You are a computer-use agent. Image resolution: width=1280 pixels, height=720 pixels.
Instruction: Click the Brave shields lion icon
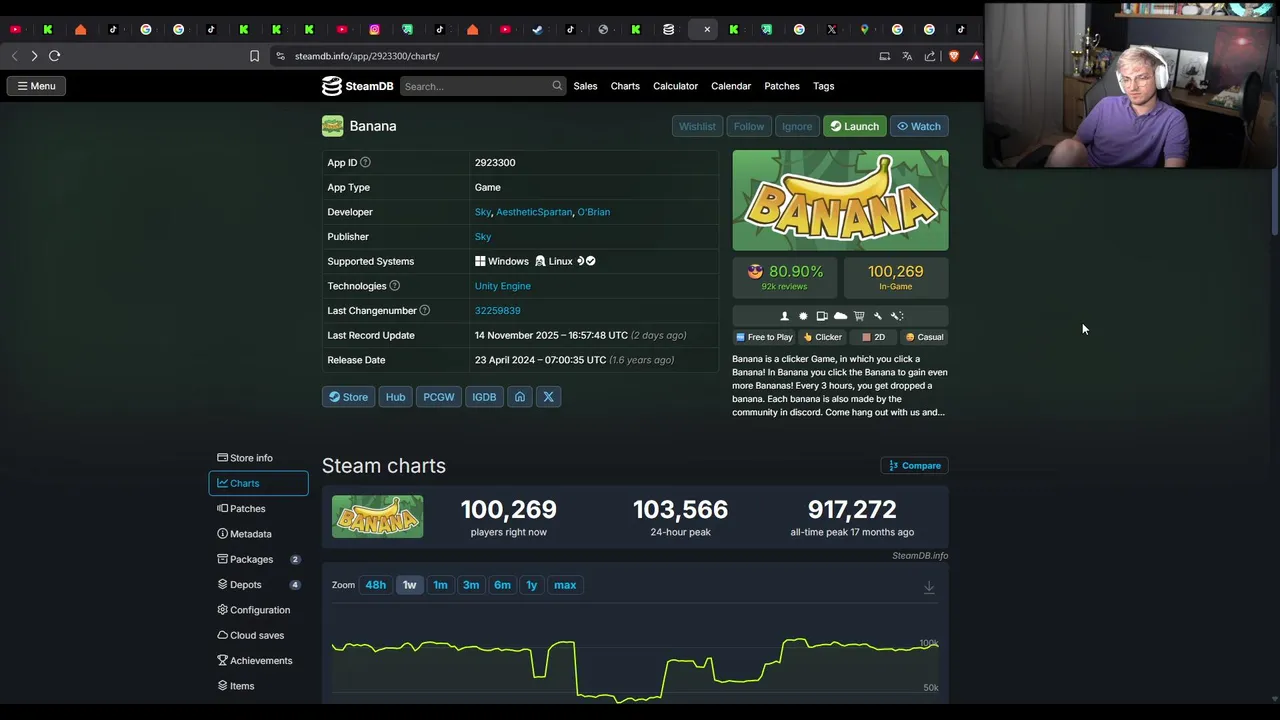pyautogui.click(x=954, y=56)
